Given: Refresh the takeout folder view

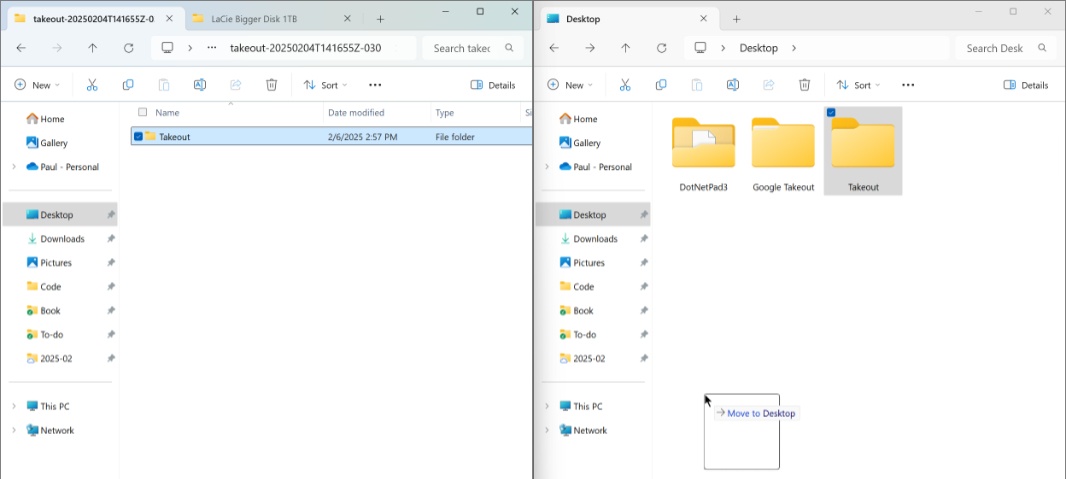Looking at the screenshot, I should (128, 48).
